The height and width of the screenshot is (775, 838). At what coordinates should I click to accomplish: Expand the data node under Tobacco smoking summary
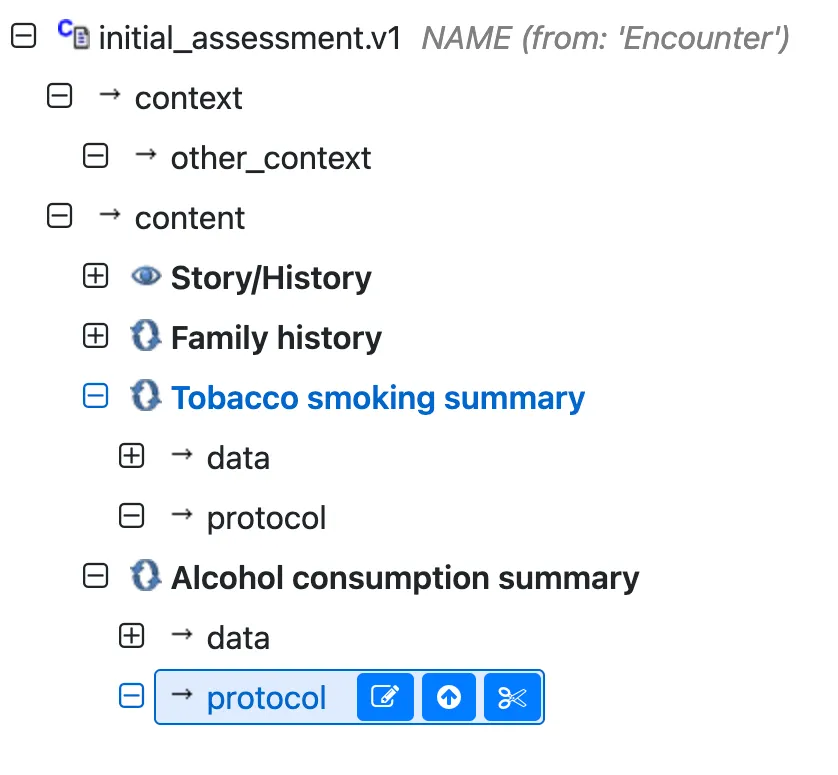click(131, 457)
